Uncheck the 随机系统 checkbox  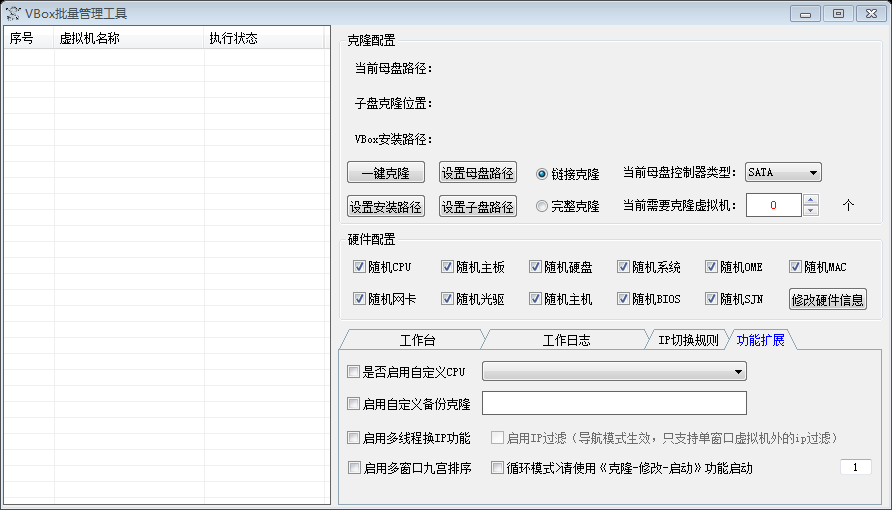click(623, 267)
